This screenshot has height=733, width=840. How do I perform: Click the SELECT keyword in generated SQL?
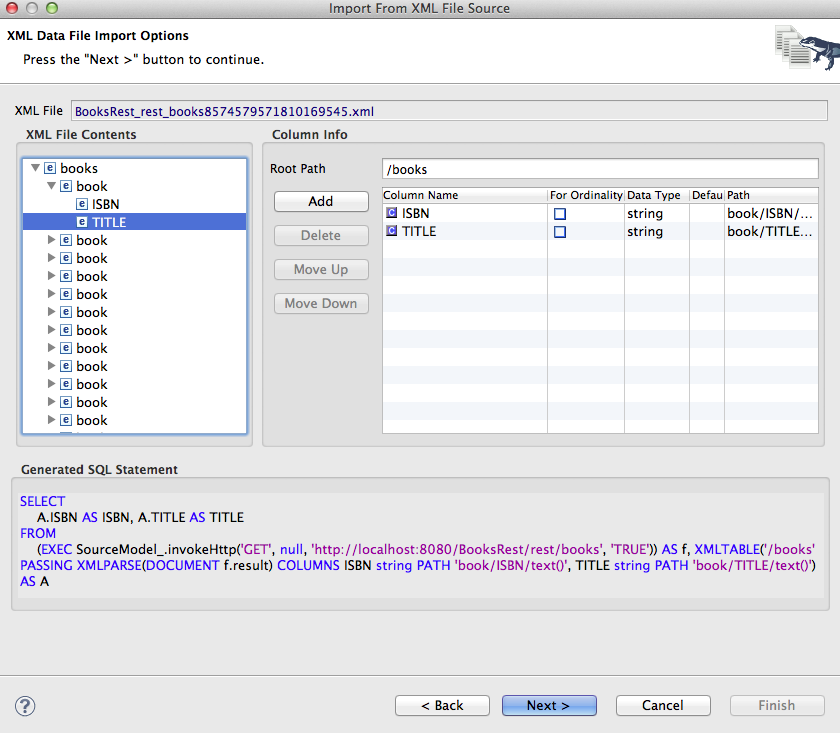click(x=42, y=502)
